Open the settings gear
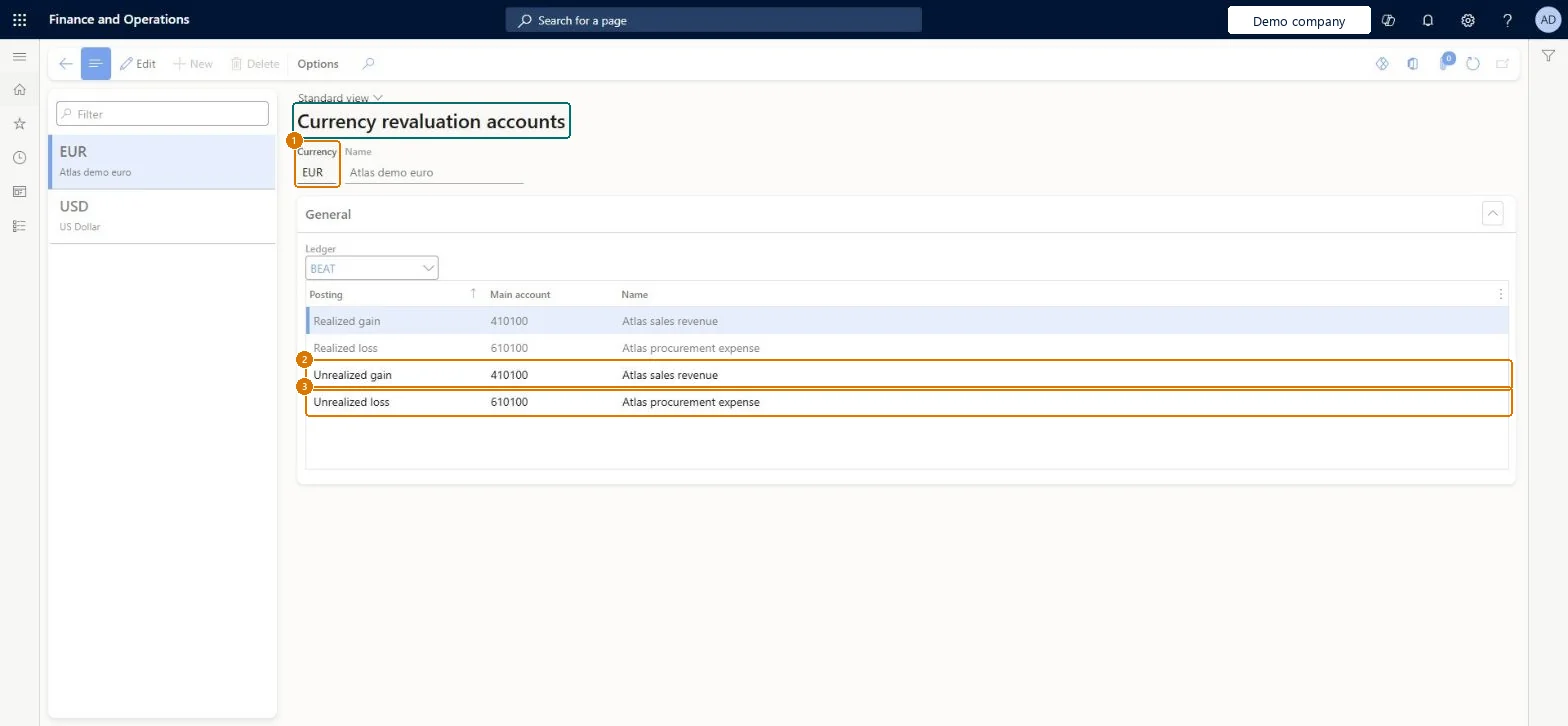Image resolution: width=1568 pixels, height=726 pixels. coord(1468,20)
